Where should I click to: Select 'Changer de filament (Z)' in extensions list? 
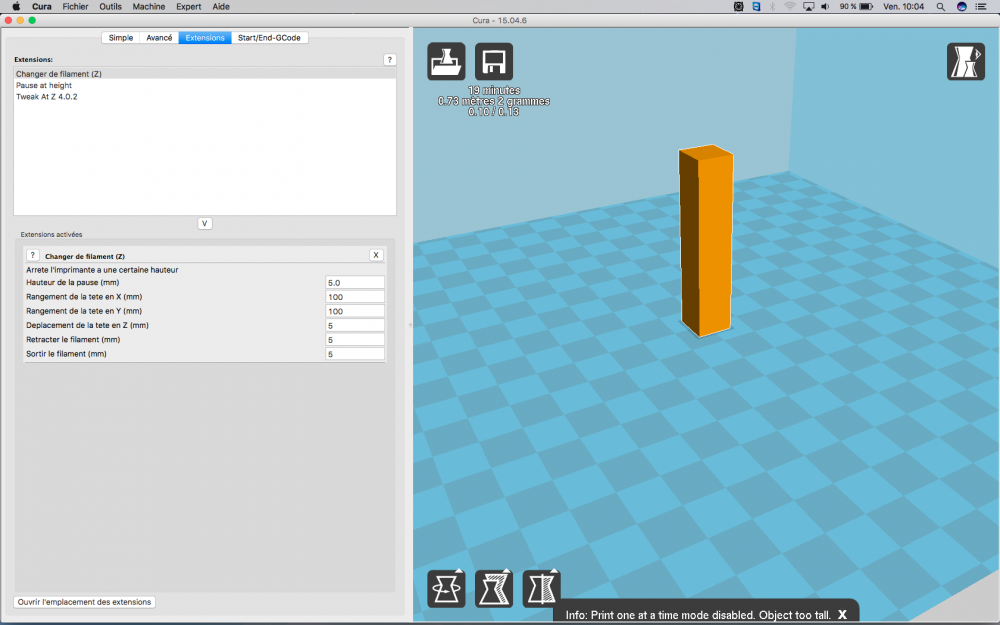click(205, 74)
